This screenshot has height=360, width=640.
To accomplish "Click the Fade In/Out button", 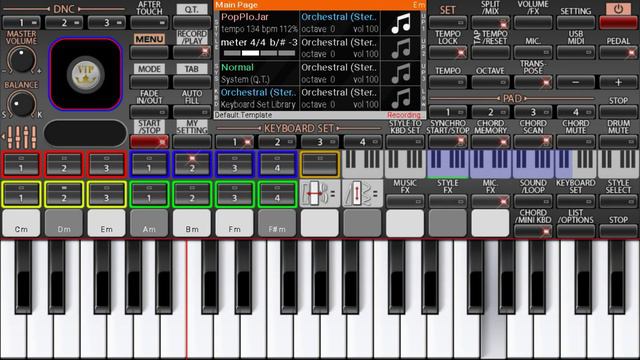I will click(x=149, y=111).
